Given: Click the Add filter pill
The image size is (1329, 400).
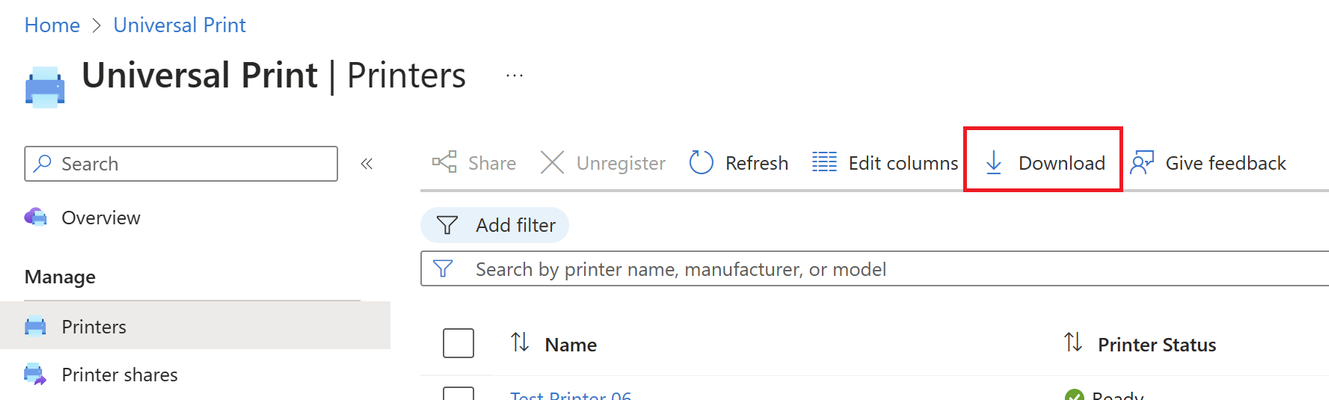Looking at the screenshot, I should click(x=495, y=225).
